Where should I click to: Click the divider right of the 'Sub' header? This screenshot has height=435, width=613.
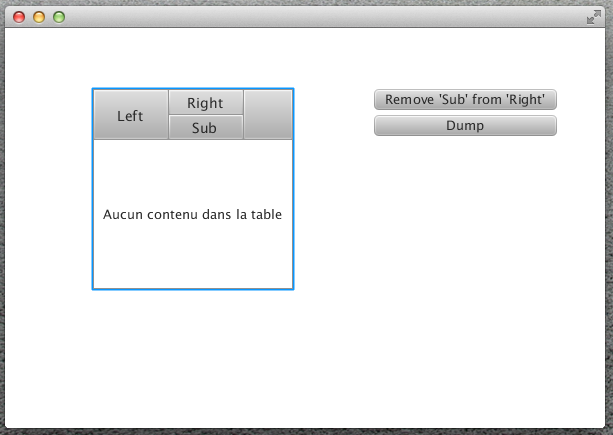[x=244, y=128]
